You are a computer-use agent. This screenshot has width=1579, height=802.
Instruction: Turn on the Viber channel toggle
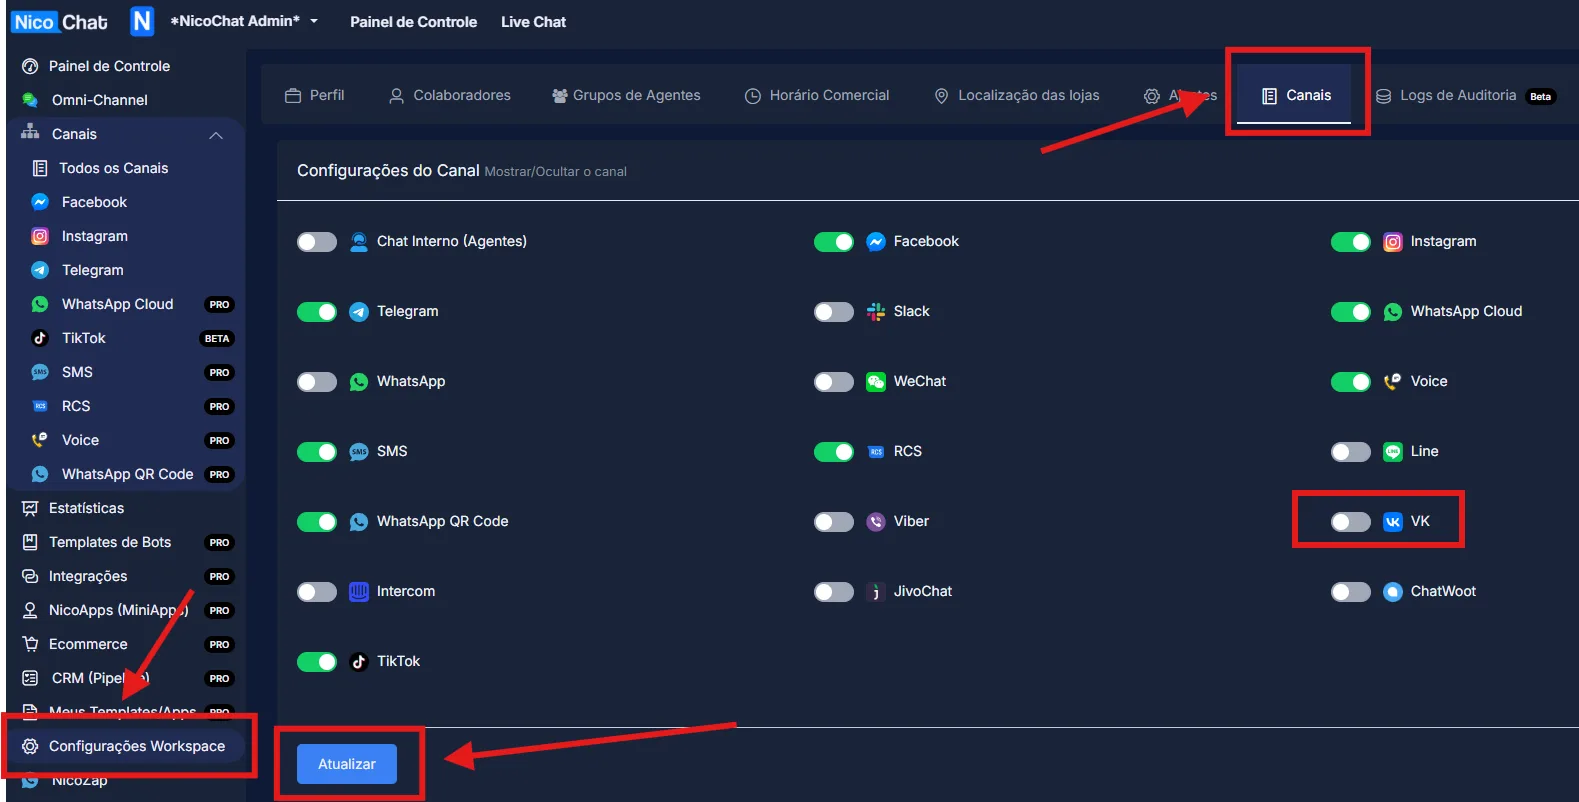[x=834, y=522]
